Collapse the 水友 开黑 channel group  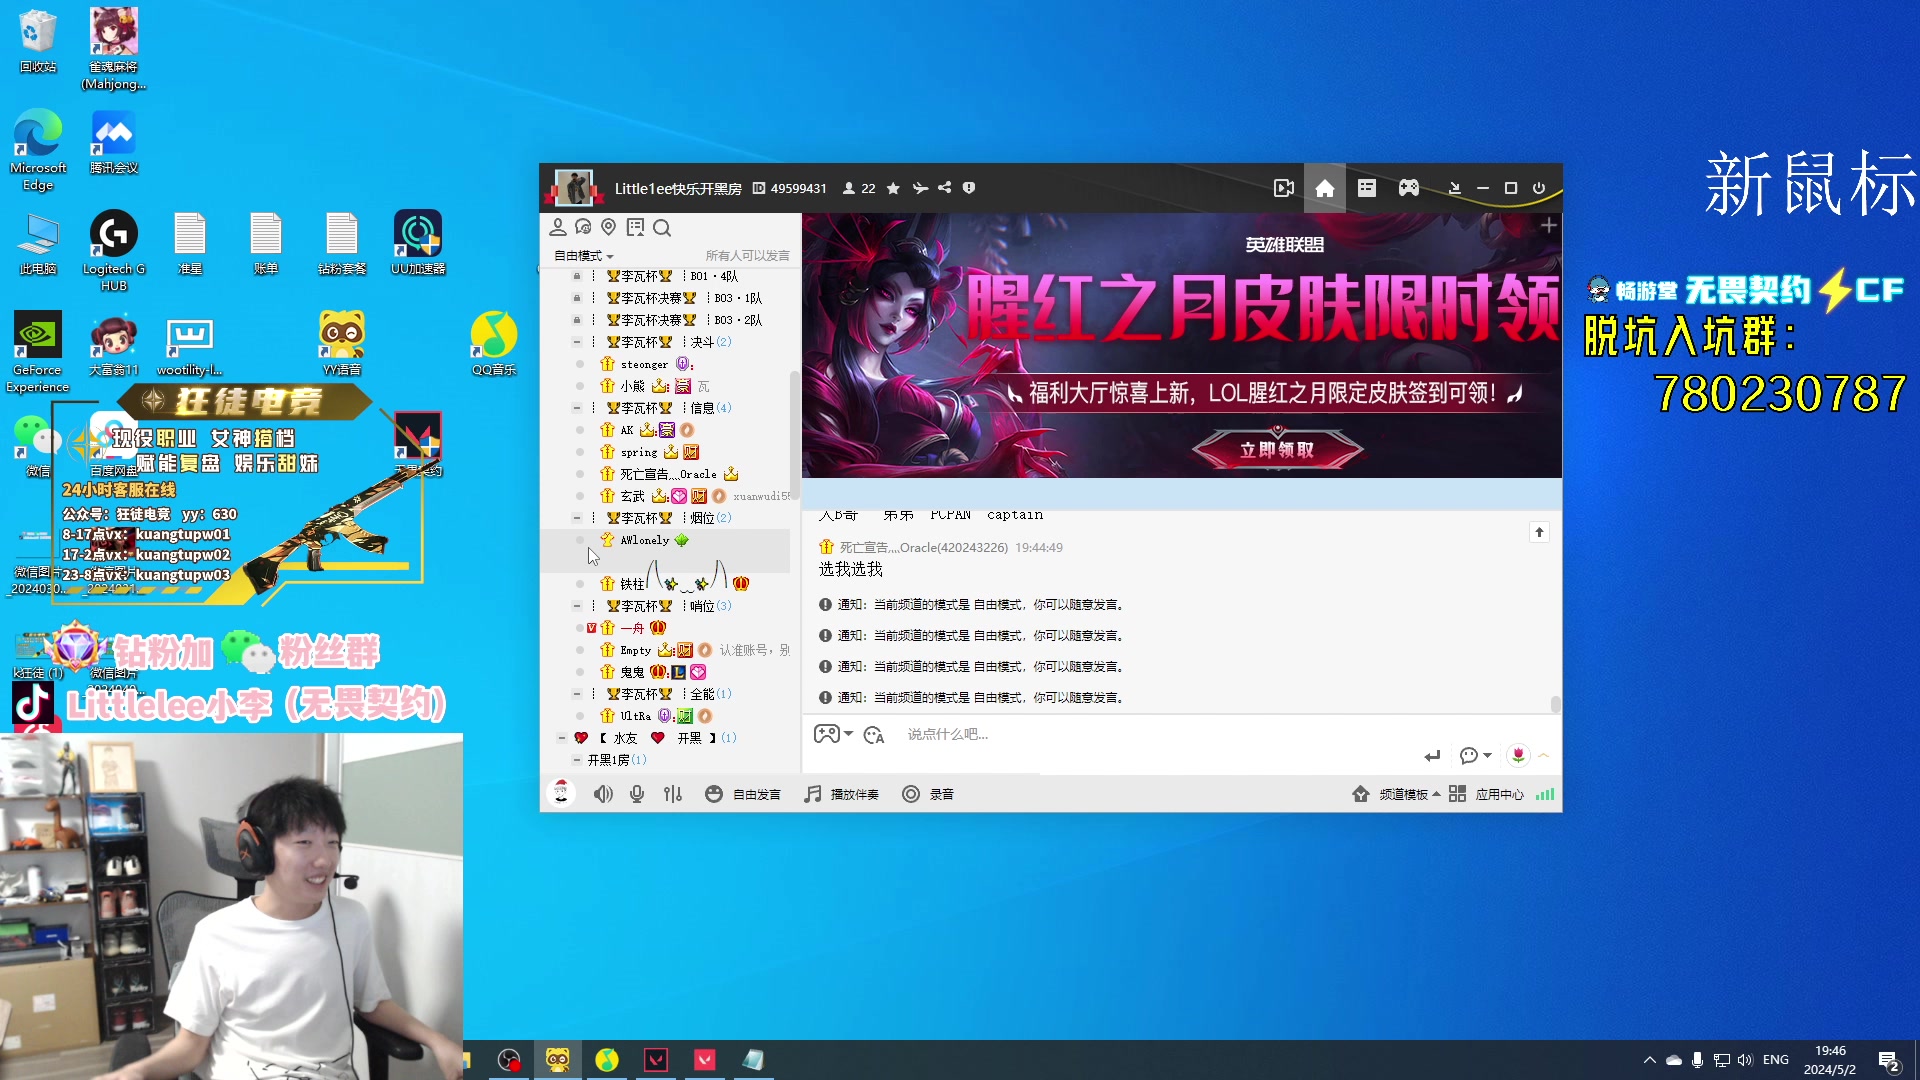[562, 738]
